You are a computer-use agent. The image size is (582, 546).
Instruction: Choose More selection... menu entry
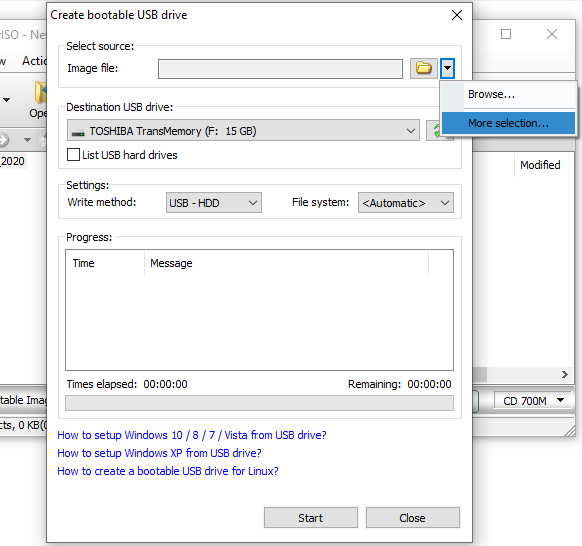[x=508, y=123]
